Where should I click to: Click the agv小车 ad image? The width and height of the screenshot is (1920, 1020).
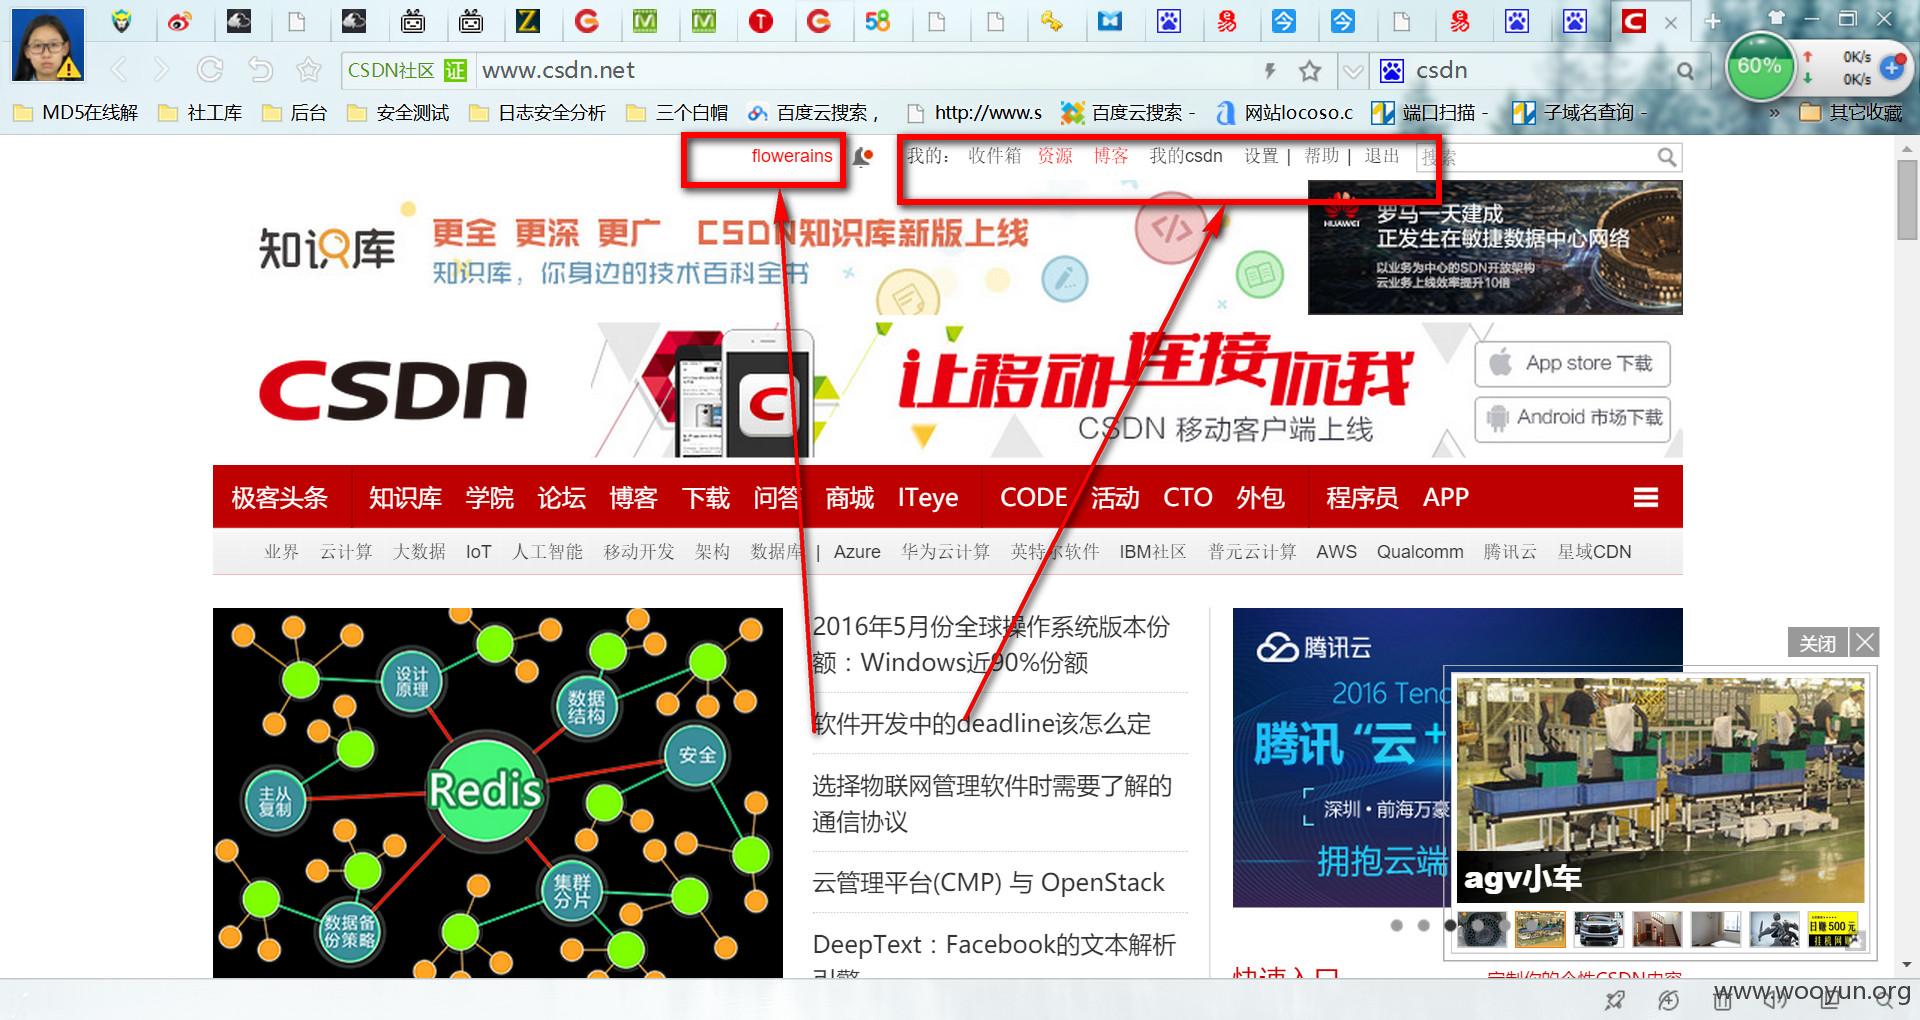point(1660,790)
